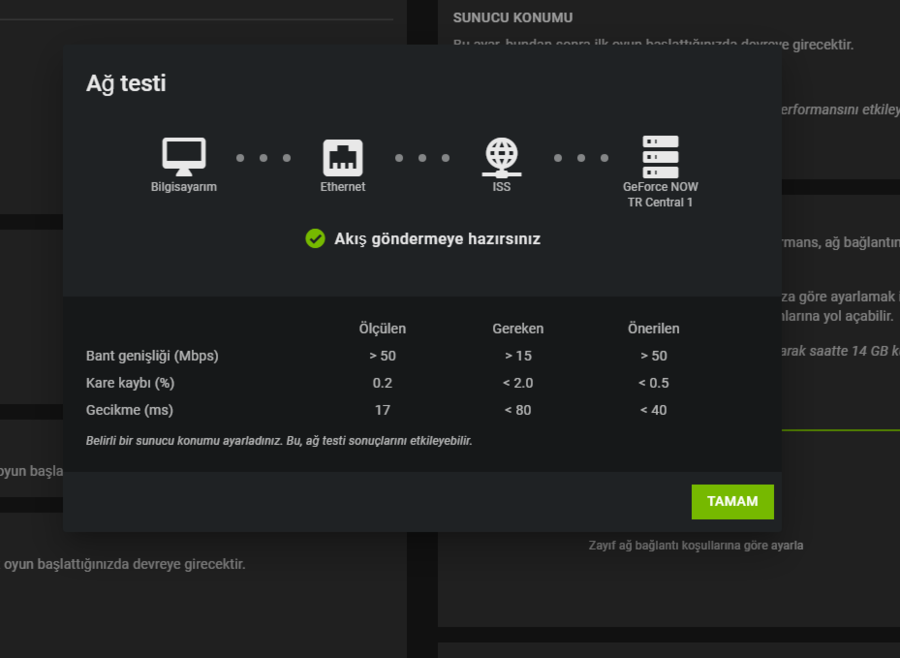Click the green checkmark status icon

315,238
